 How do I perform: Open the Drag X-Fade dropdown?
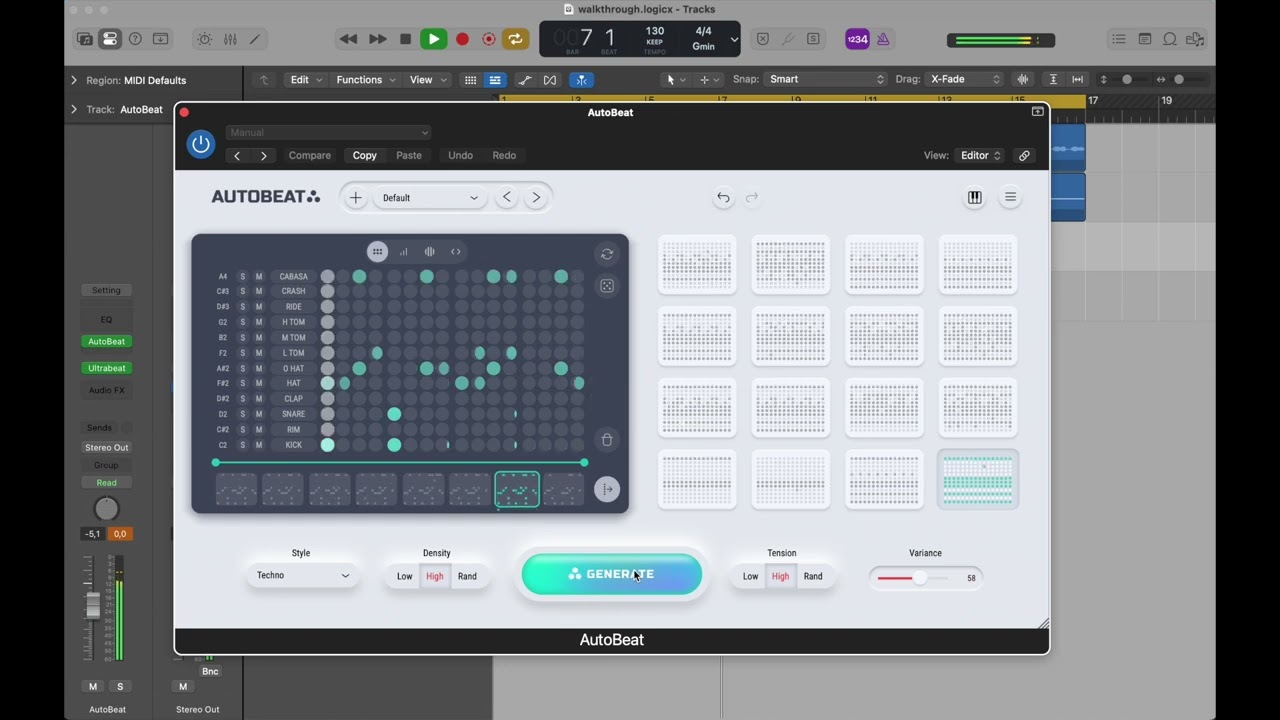point(964,79)
